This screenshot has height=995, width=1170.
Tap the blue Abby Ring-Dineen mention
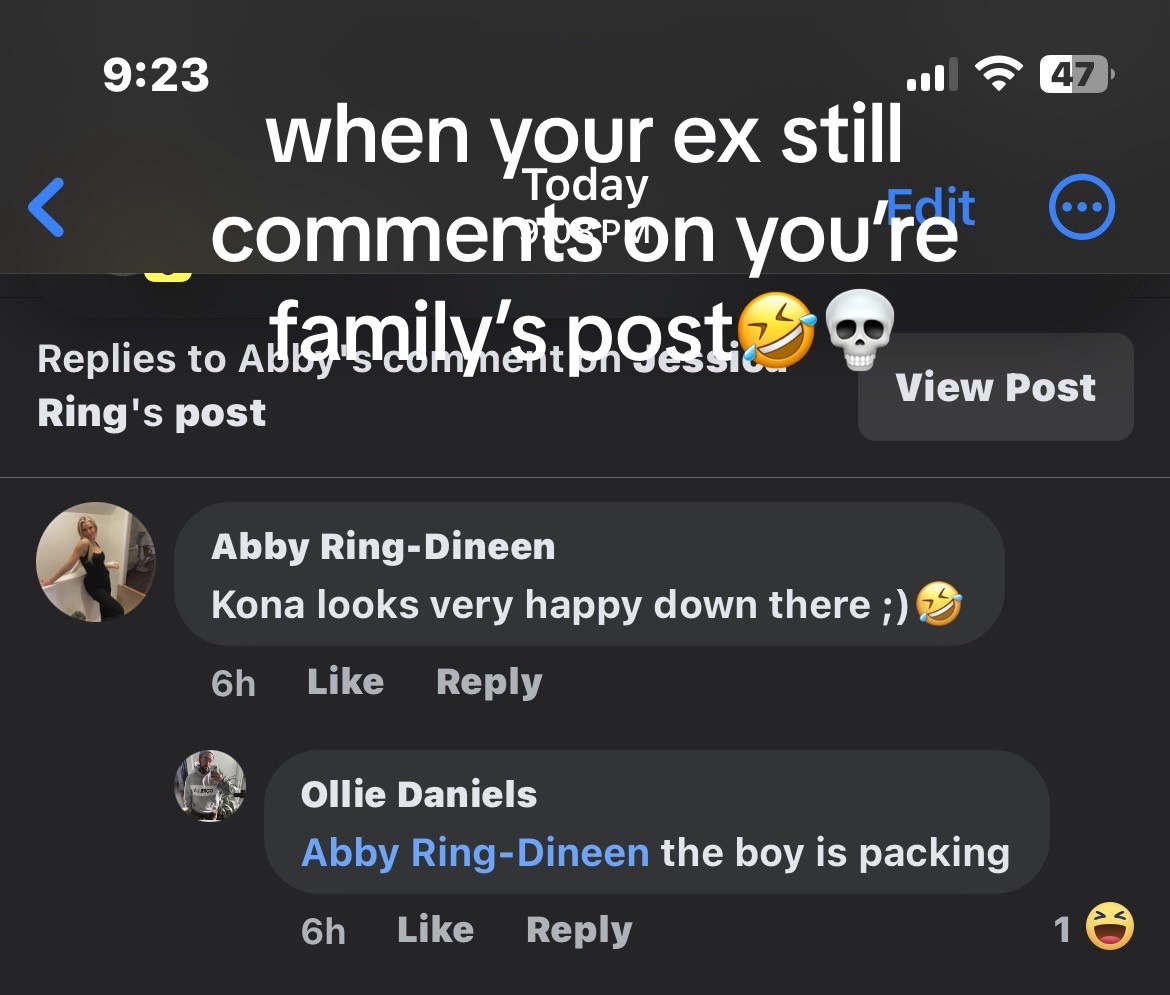(x=475, y=853)
